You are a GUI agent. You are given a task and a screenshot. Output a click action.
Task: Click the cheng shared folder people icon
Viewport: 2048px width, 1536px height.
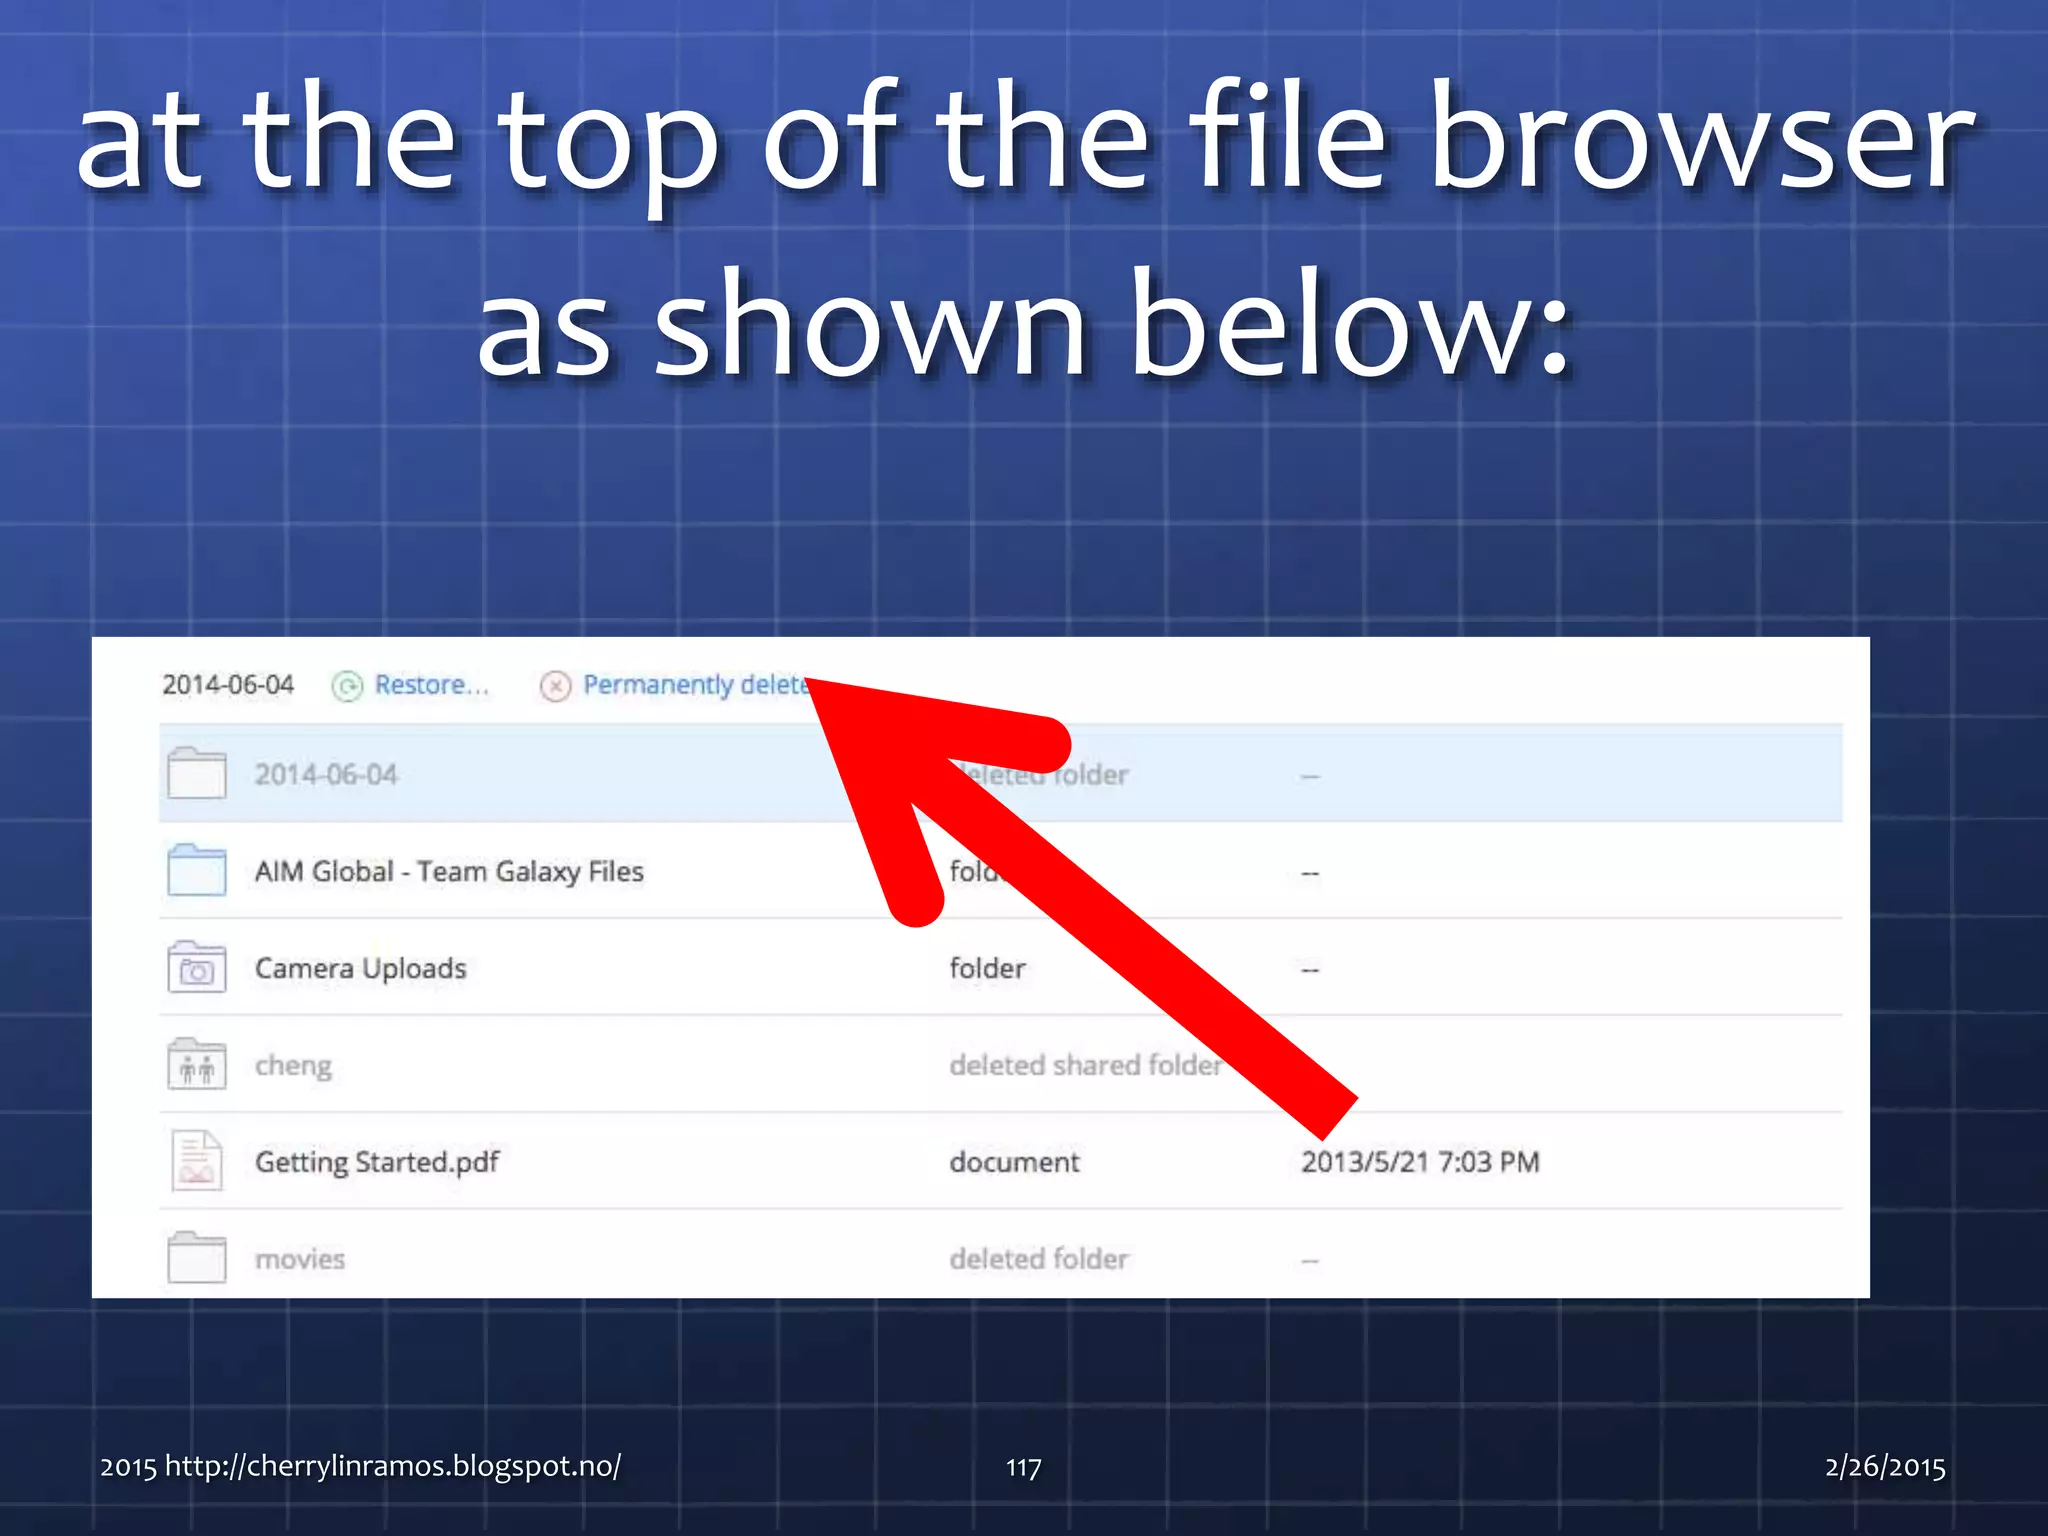[x=197, y=1064]
